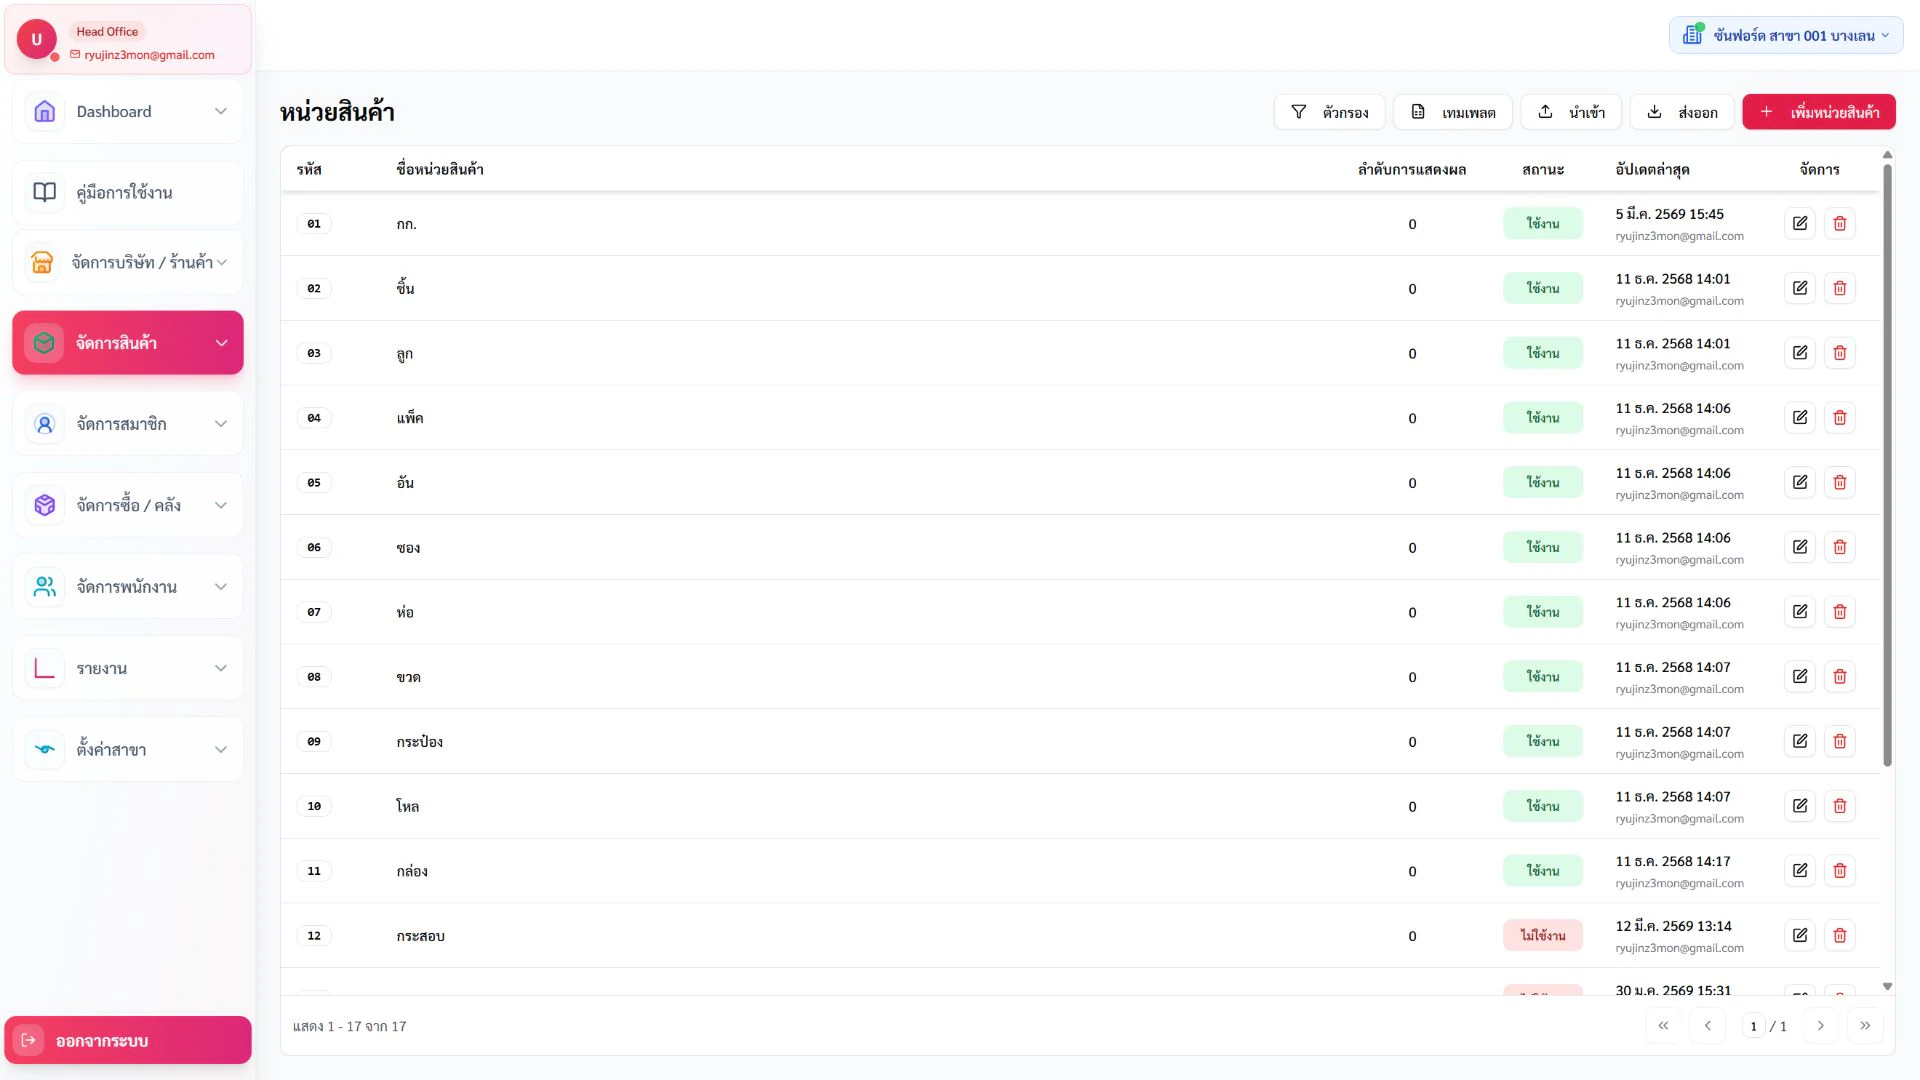The image size is (1920, 1080).
Task: Open the ตั้งค่าสาขา menu item
Action: coord(128,750)
